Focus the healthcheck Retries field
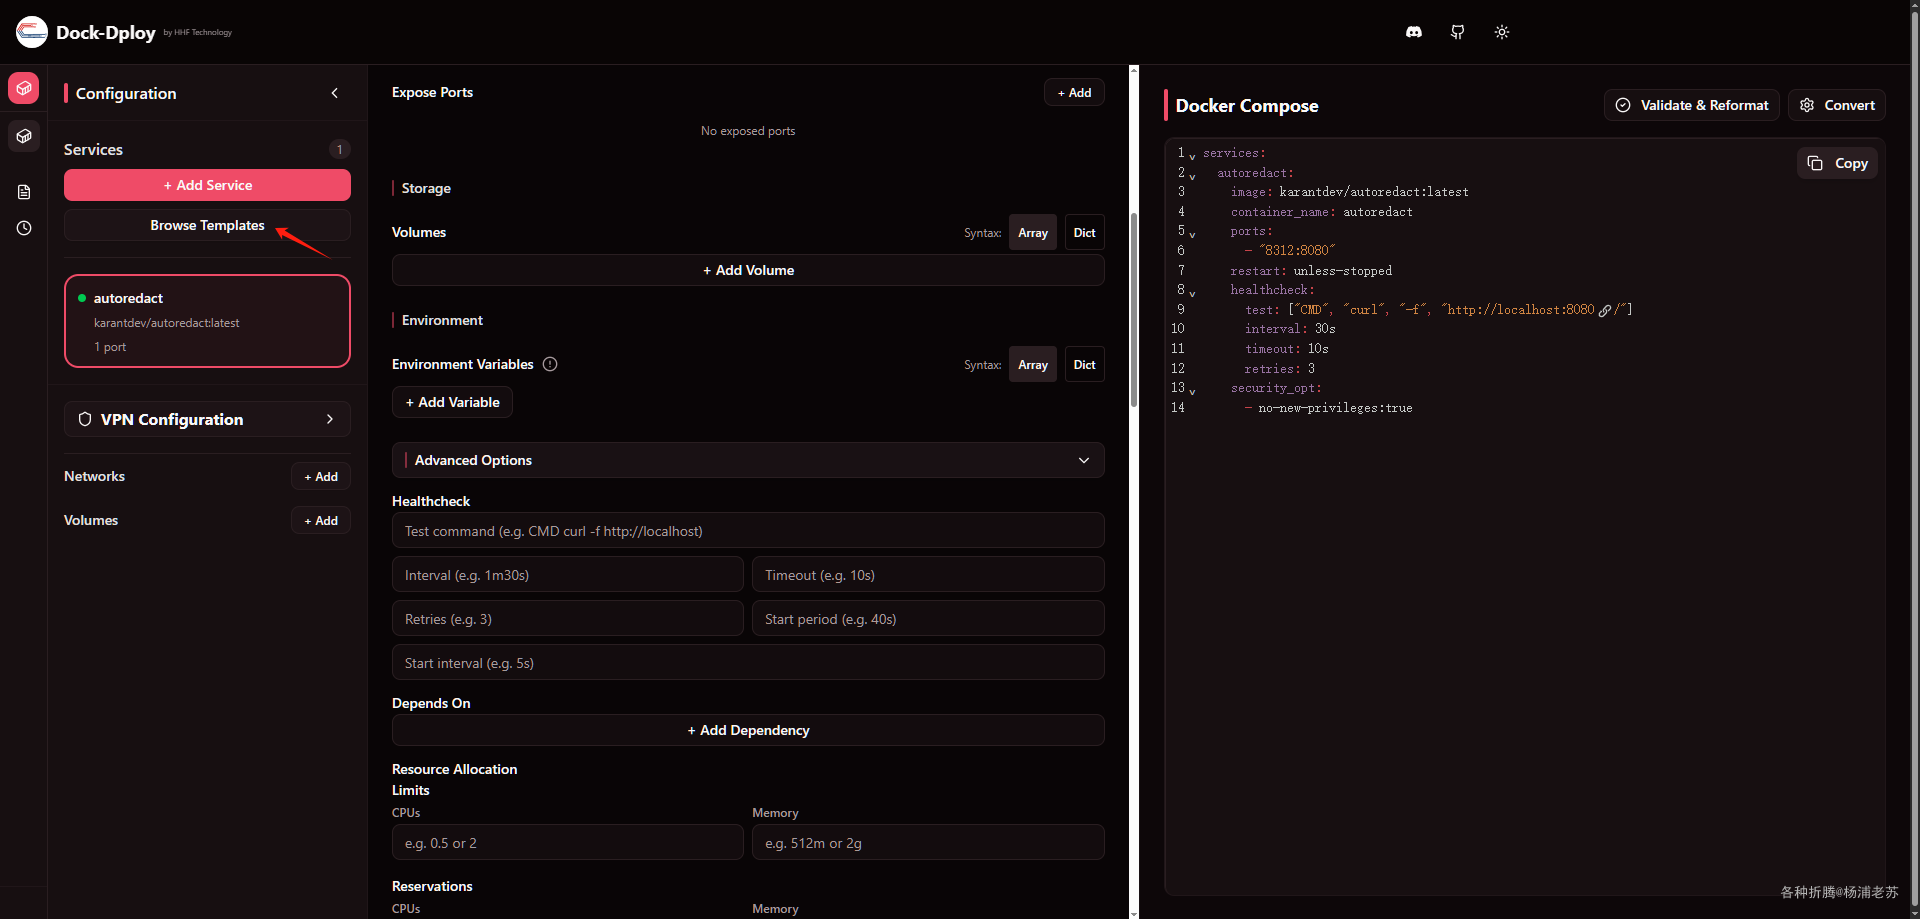Viewport: 1920px width, 919px height. click(x=568, y=619)
